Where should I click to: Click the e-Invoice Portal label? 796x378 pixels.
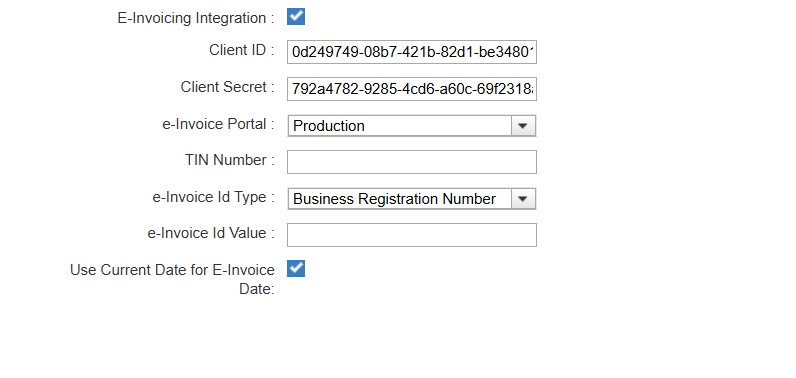pyautogui.click(x=218, y=124)
